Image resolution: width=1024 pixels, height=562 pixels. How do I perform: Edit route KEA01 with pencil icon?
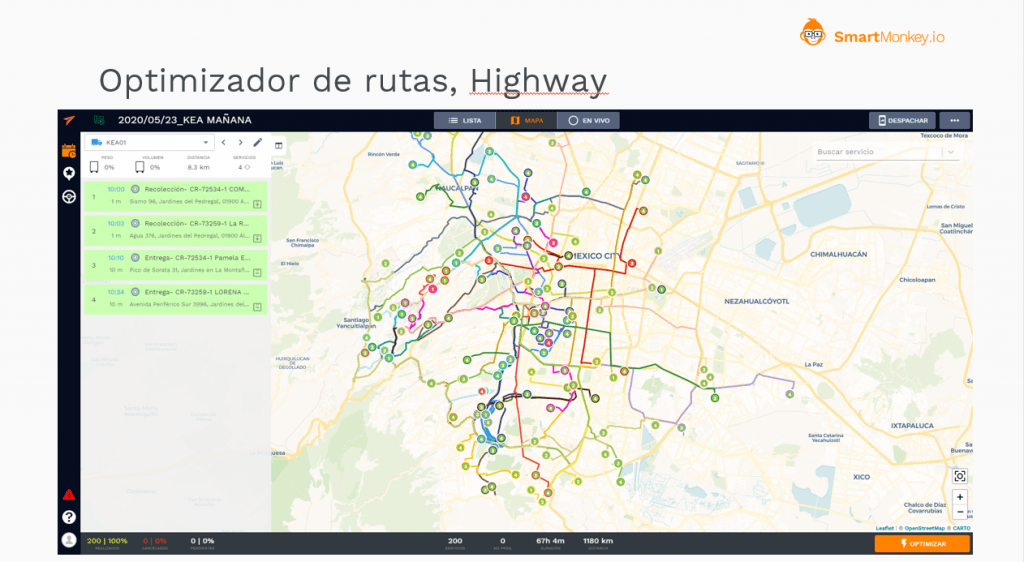(x=258, y=142)
